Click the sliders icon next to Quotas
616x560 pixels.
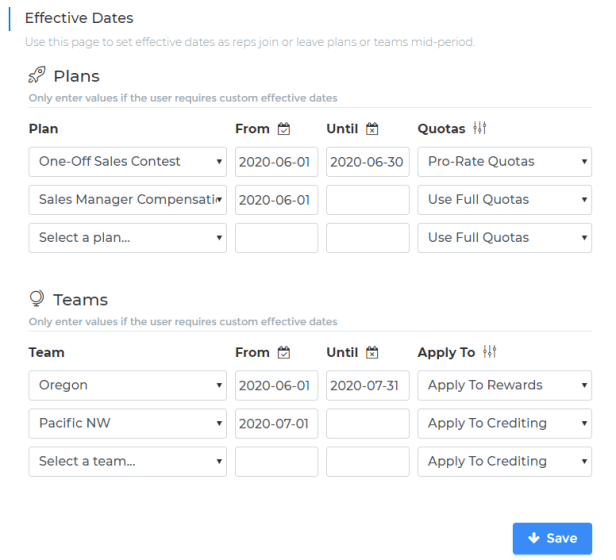pos(480,128)
